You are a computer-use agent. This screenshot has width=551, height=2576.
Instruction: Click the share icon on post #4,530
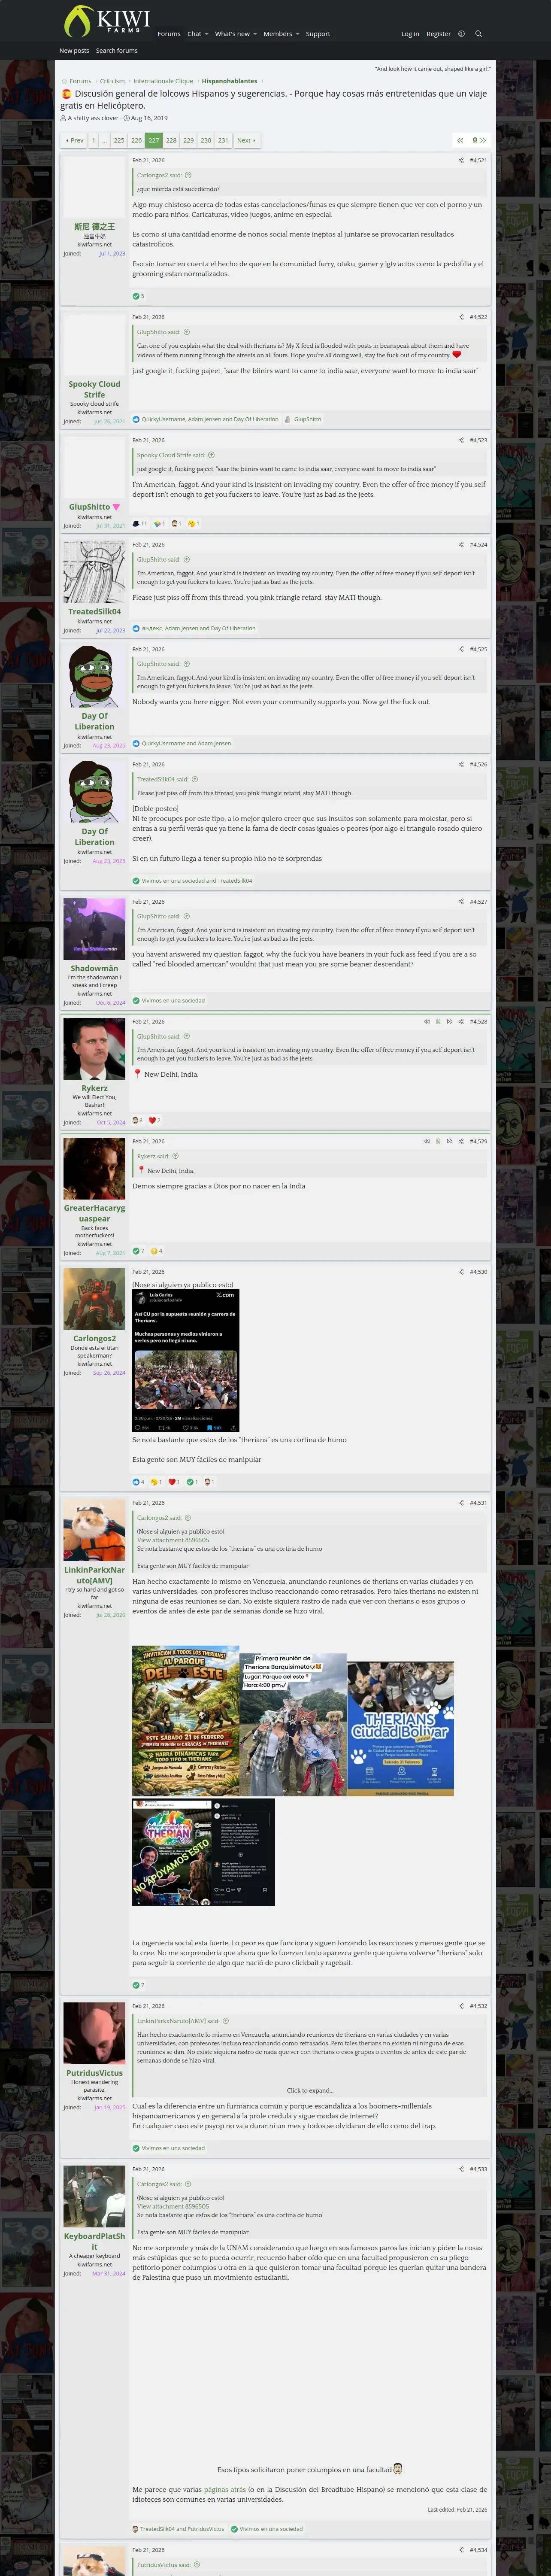click(461, 1272)
